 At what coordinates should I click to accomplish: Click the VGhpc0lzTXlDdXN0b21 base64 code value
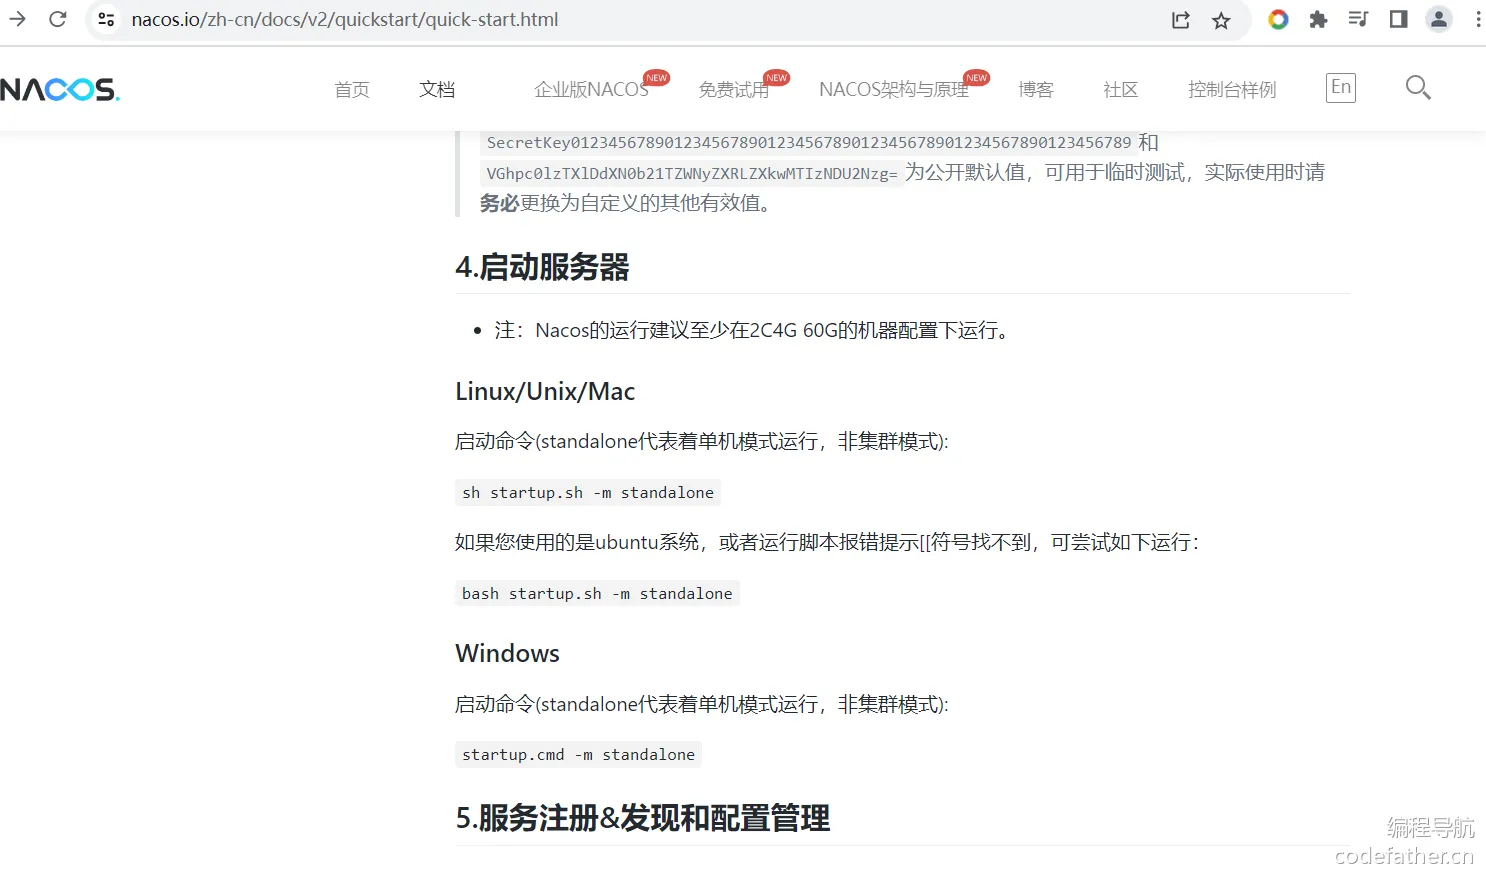pos(692,174)
